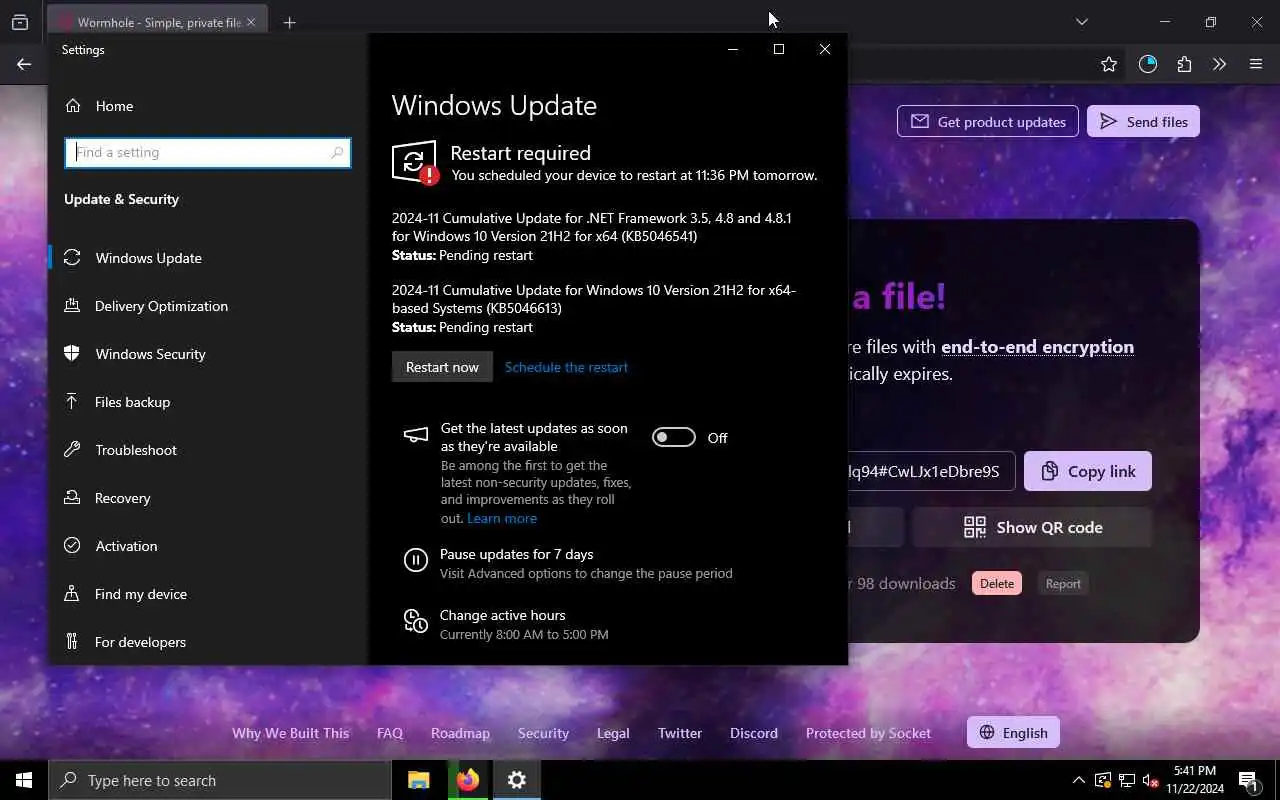Viewport: 1280px width, 800px height.
Task: Click the restart required status icon
Action: coord(415,162)
